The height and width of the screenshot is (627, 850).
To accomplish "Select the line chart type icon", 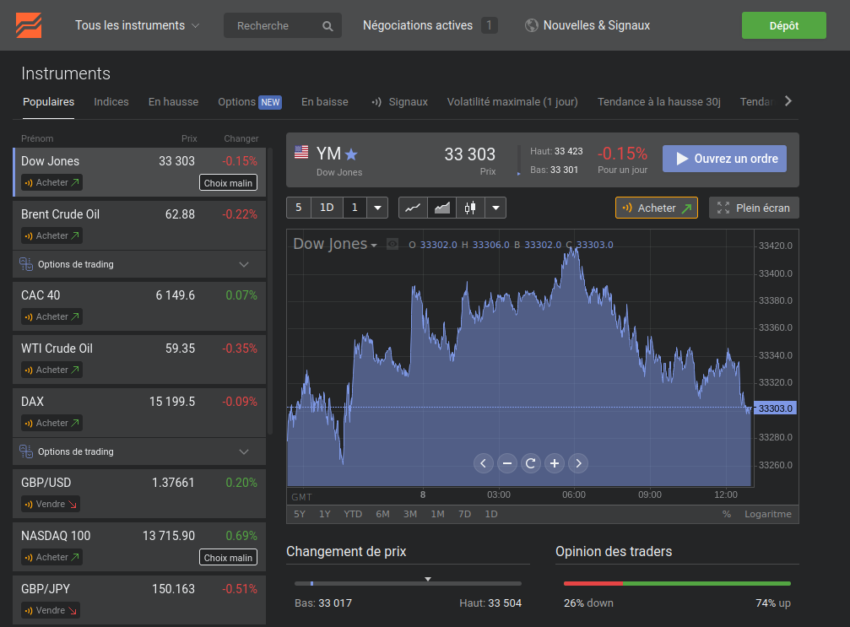I will (413, 207).
